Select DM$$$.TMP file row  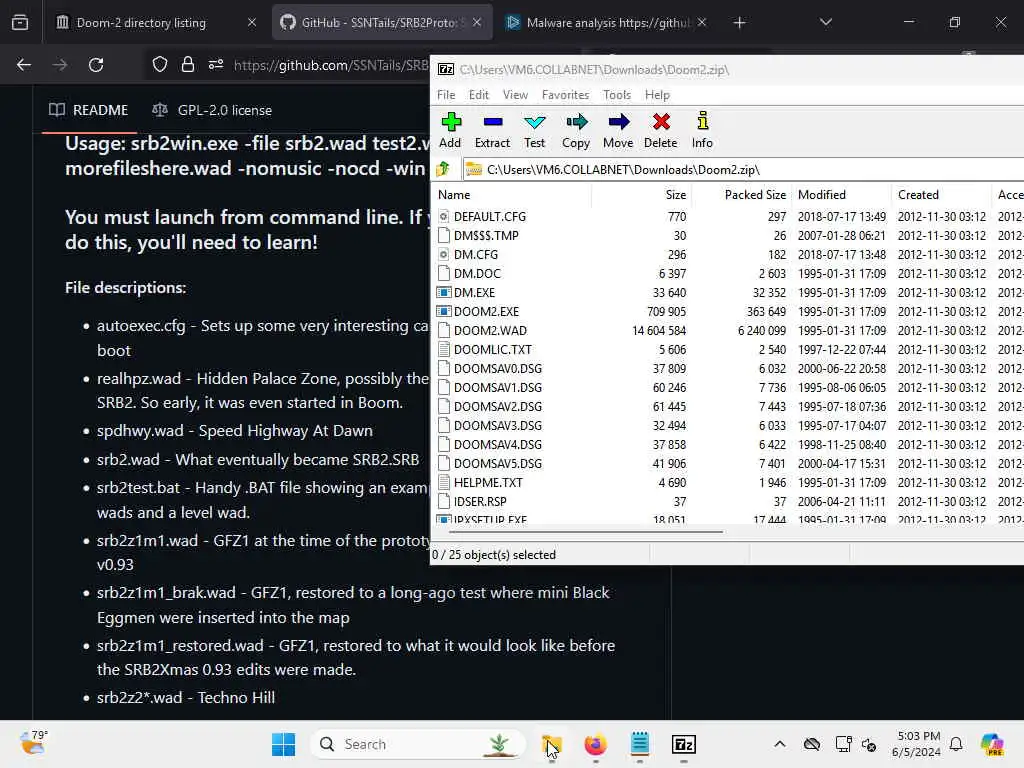point(727,235)
